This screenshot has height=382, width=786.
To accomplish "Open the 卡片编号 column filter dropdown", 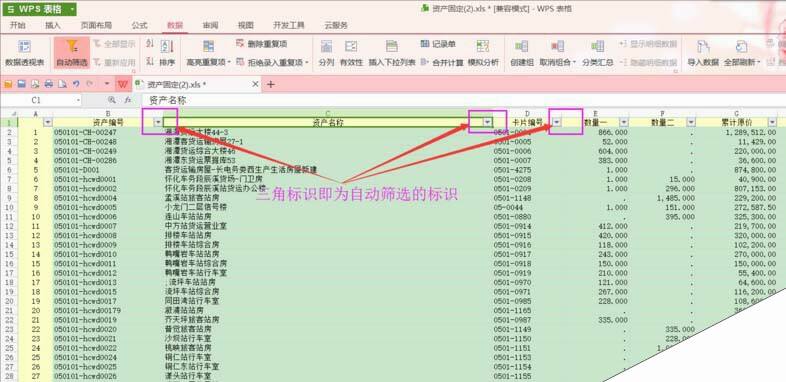I will pyautogui.click(x=556, y=122).
